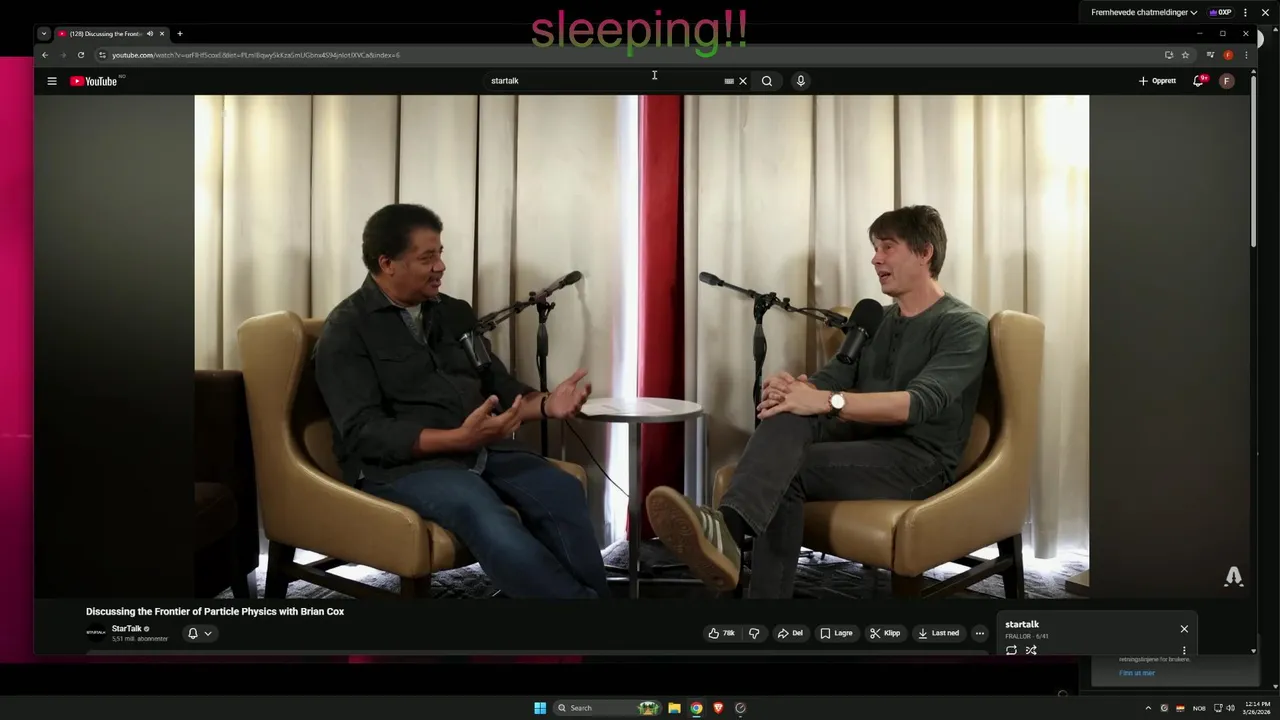The image size is (1280, 720).
Task: Share the video with the Del button
Action: point(790,633)
